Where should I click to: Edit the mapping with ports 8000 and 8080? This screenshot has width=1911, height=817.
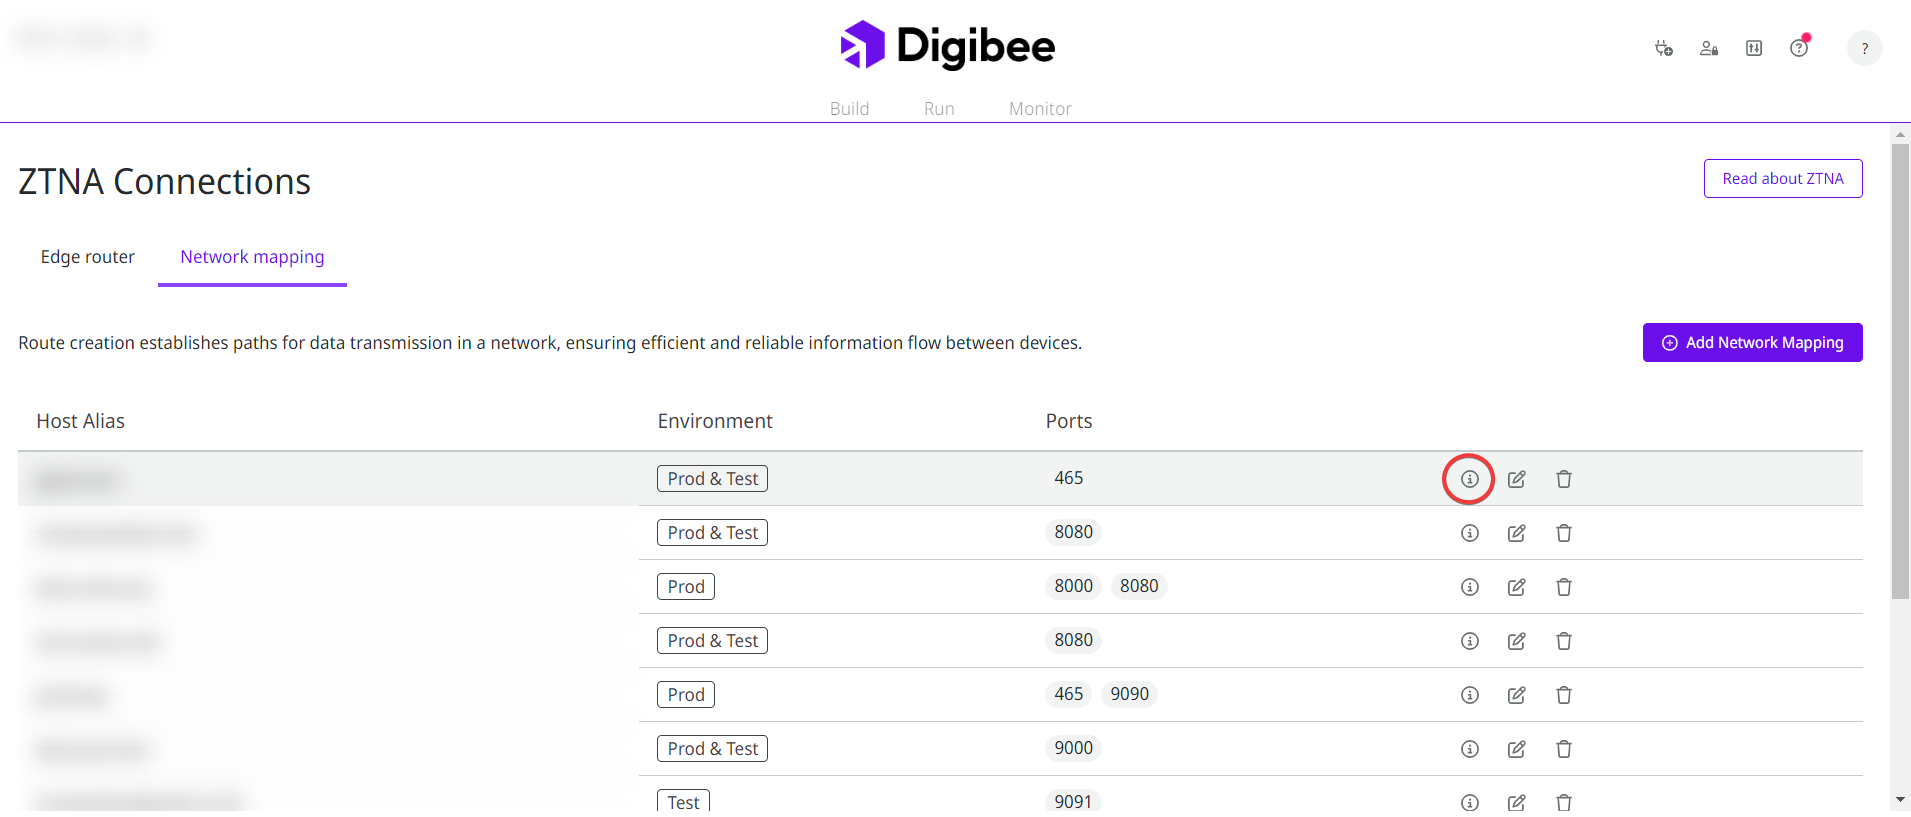(1516, 587)
